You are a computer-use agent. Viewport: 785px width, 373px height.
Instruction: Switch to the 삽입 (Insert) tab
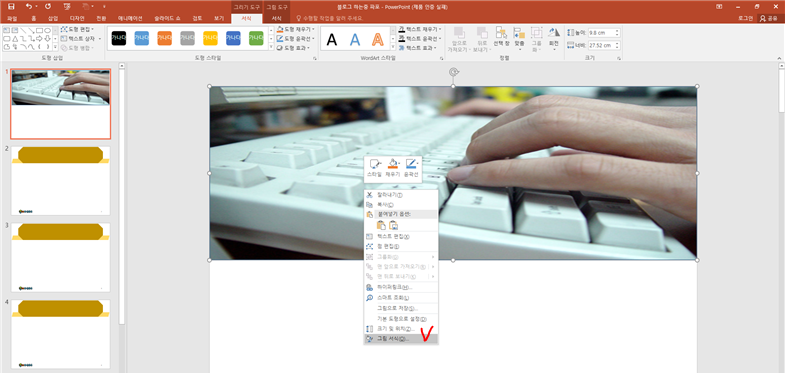click(x=53, y=19)
